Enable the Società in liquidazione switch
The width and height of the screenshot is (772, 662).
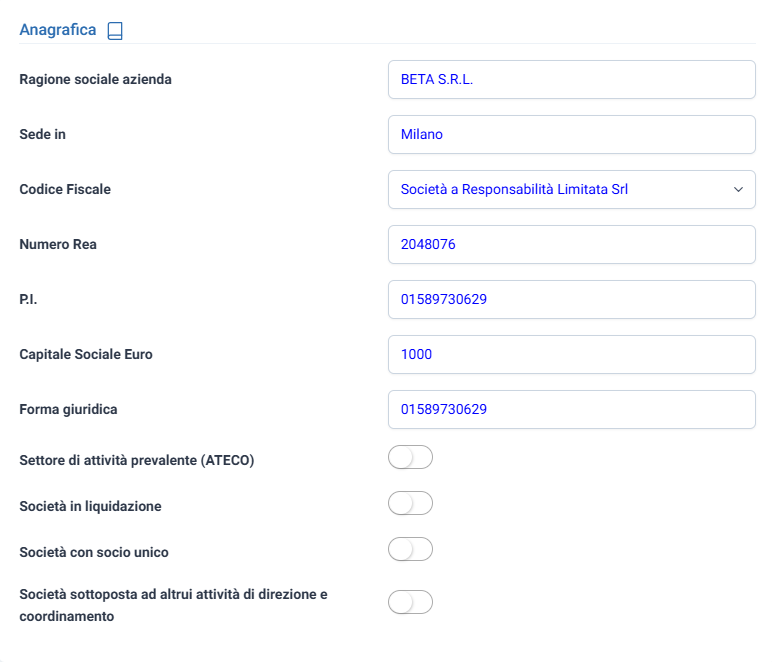point(410,503)
